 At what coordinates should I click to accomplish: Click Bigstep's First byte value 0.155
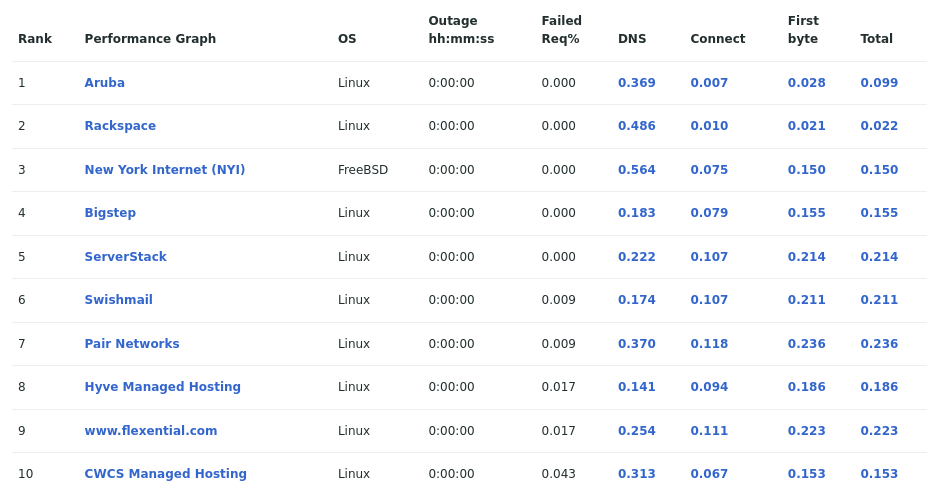807,212
